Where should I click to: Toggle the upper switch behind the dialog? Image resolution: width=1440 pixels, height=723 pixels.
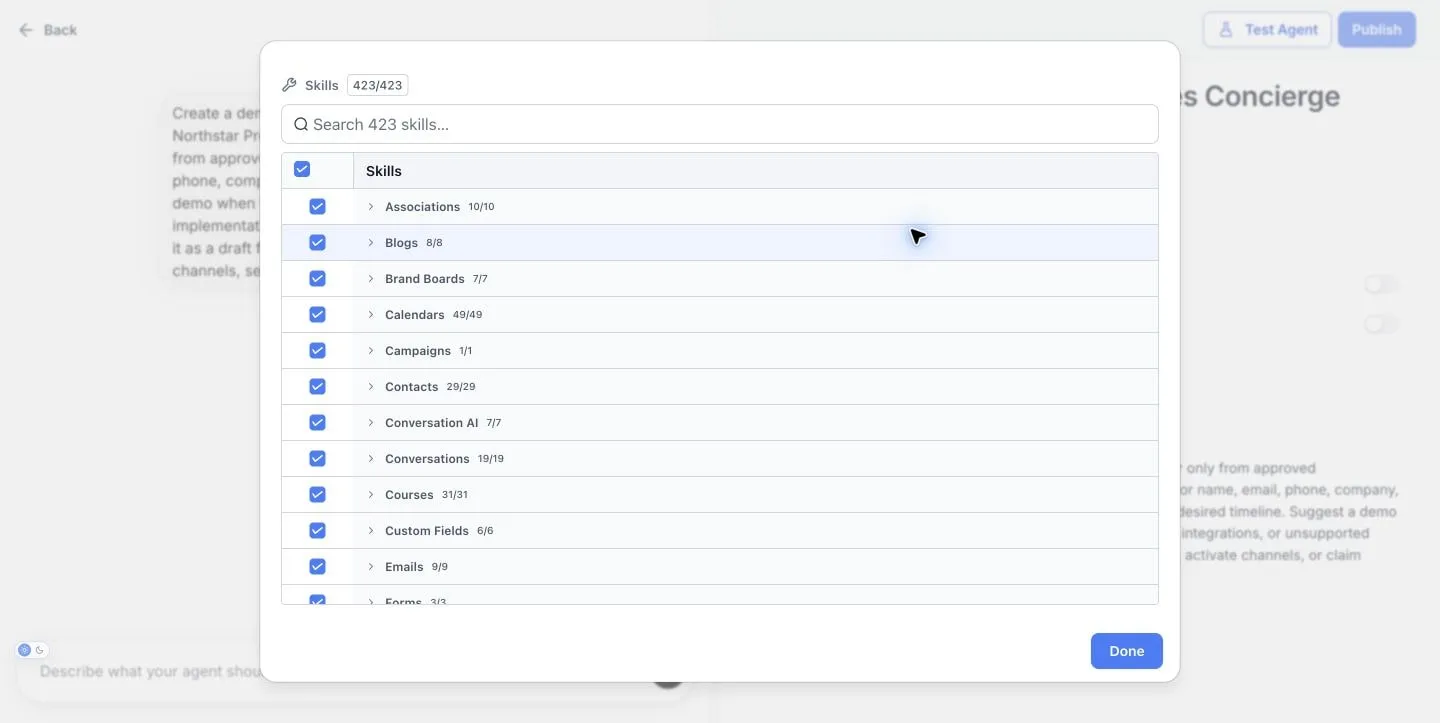pos(1382,285)
